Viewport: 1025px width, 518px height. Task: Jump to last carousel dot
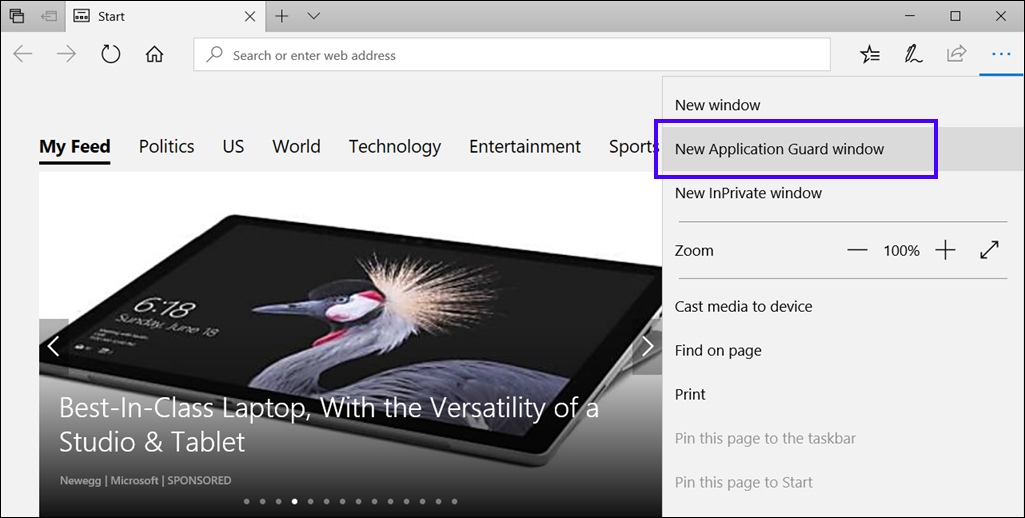pyautogui.click(x=454, y=502)
